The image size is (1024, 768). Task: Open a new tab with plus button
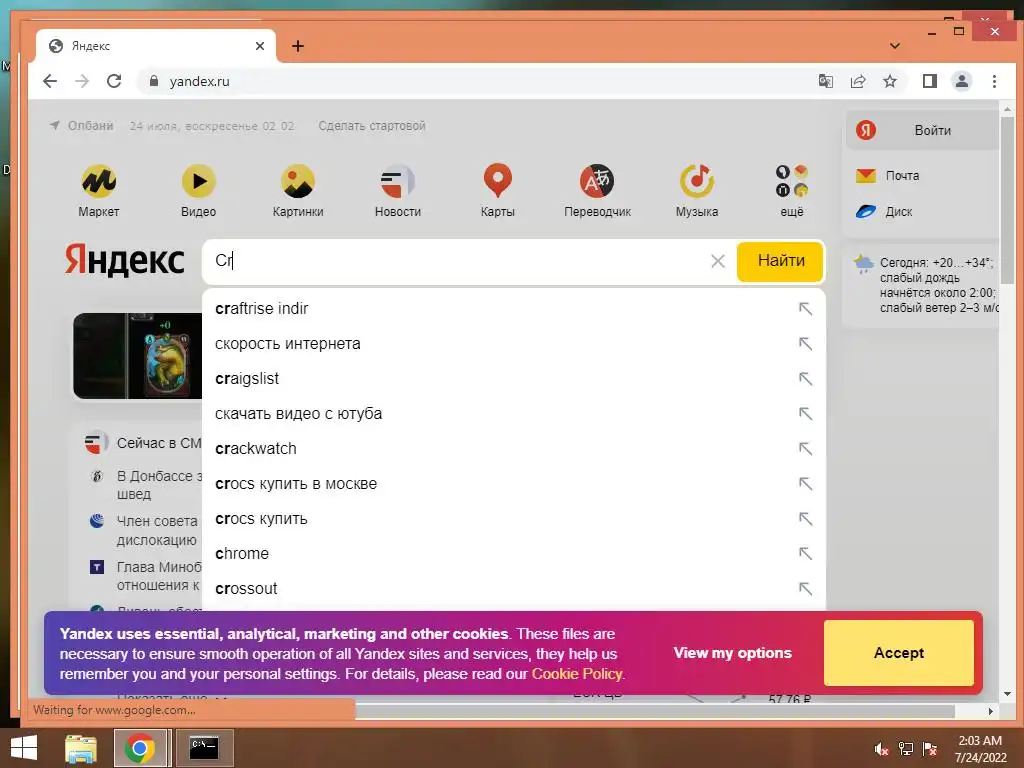298,46
